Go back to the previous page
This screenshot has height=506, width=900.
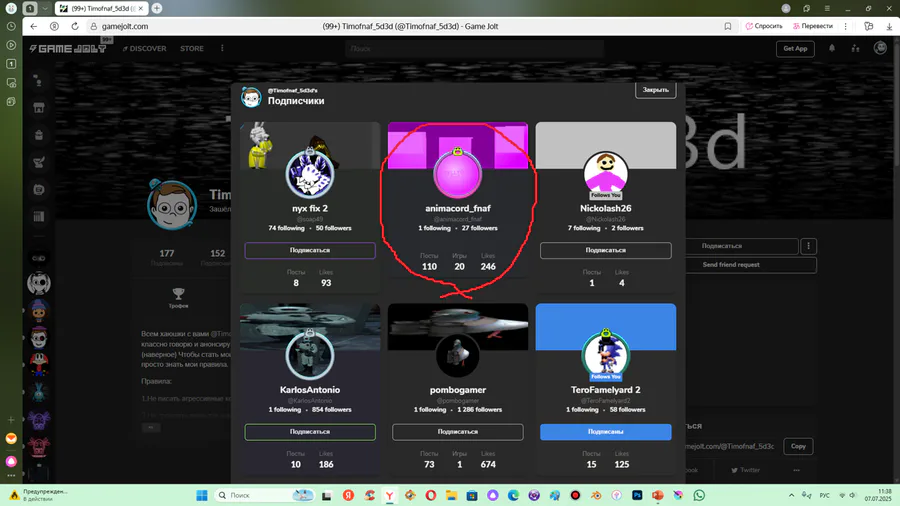pyautogui.click(x=33, y=26)
